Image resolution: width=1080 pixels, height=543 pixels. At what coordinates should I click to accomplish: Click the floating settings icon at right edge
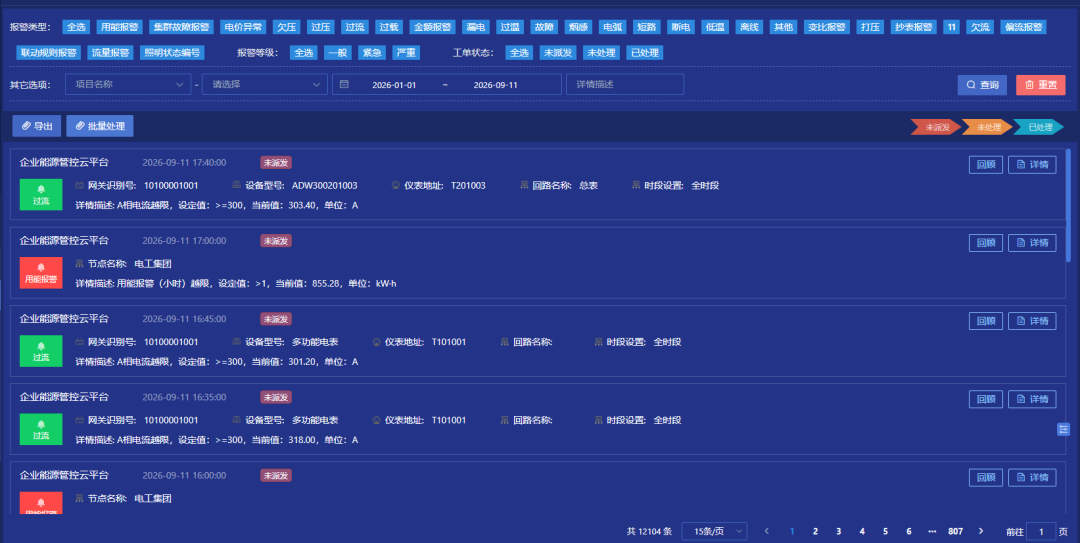(1063, 429)
